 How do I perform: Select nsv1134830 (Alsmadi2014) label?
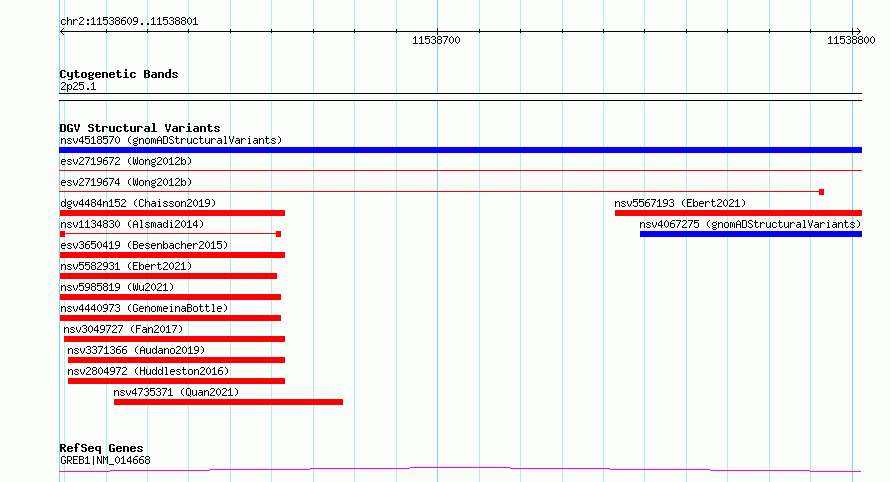pos(132,224)
